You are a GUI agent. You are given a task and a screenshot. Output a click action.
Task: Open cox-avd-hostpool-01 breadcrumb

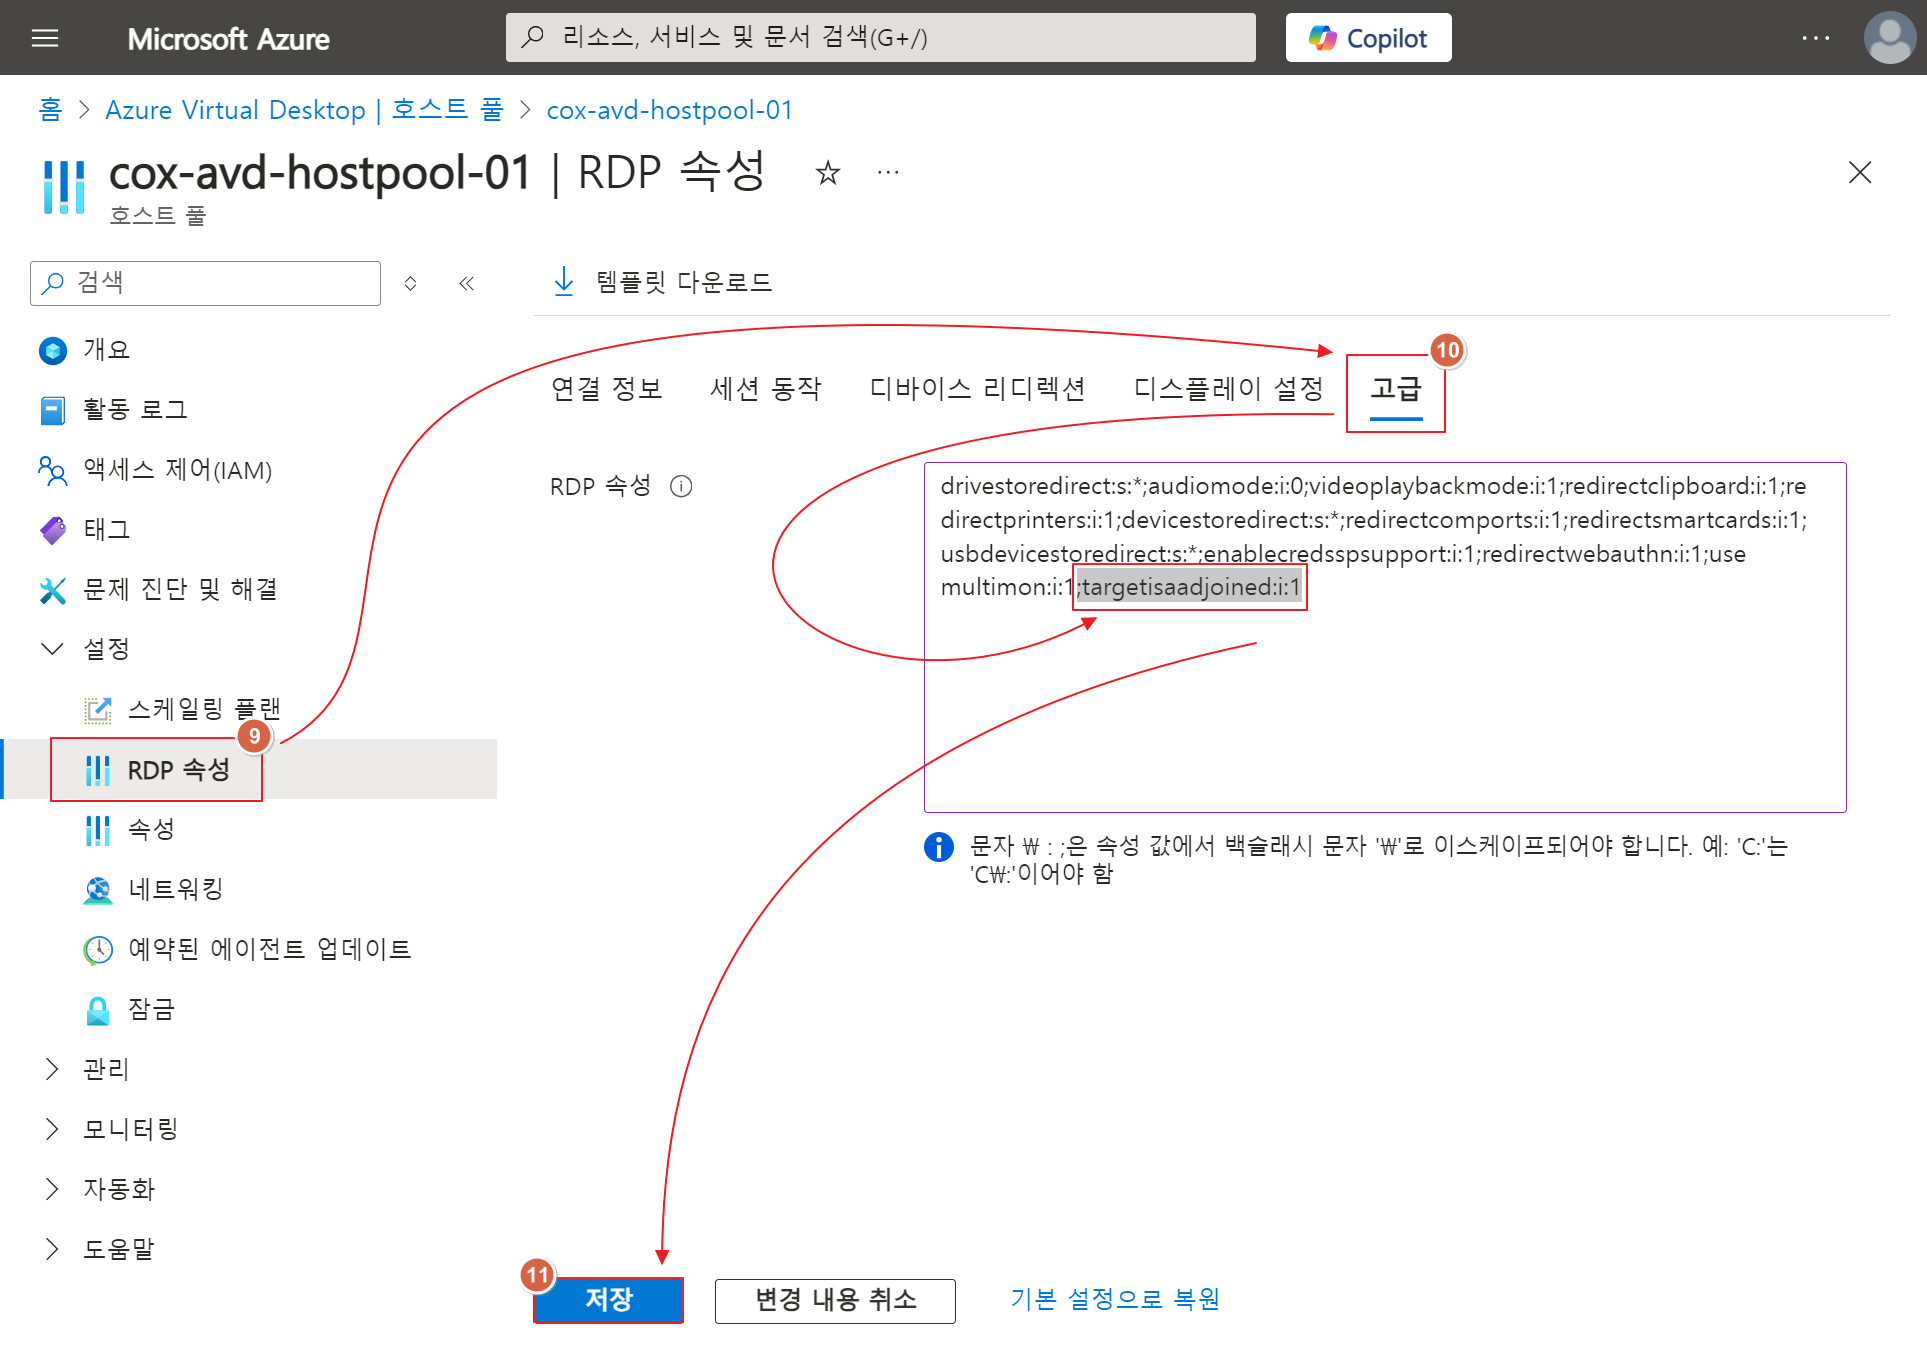click(669, 110)
